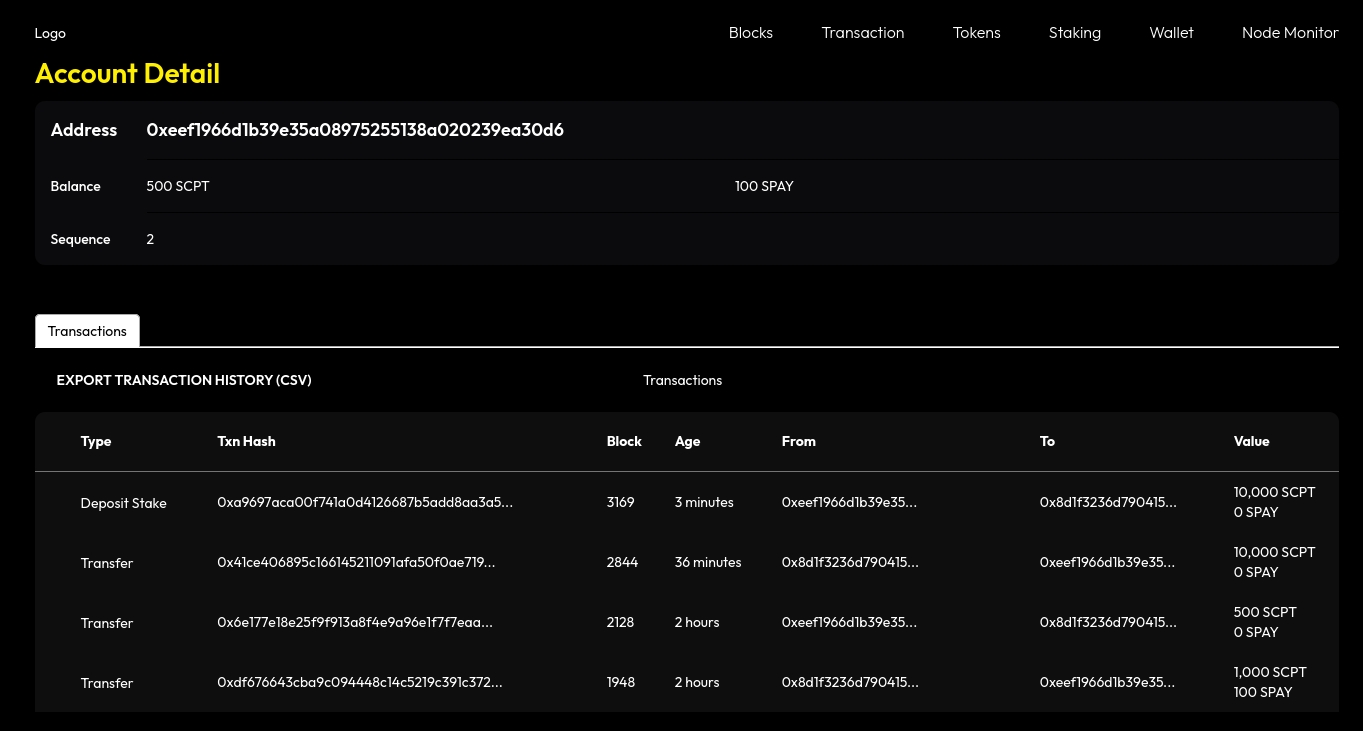Open the To address in block 2844 row
Image resolution: width=1363 pixels, height=731 pixels.
tap(1107, 562)
